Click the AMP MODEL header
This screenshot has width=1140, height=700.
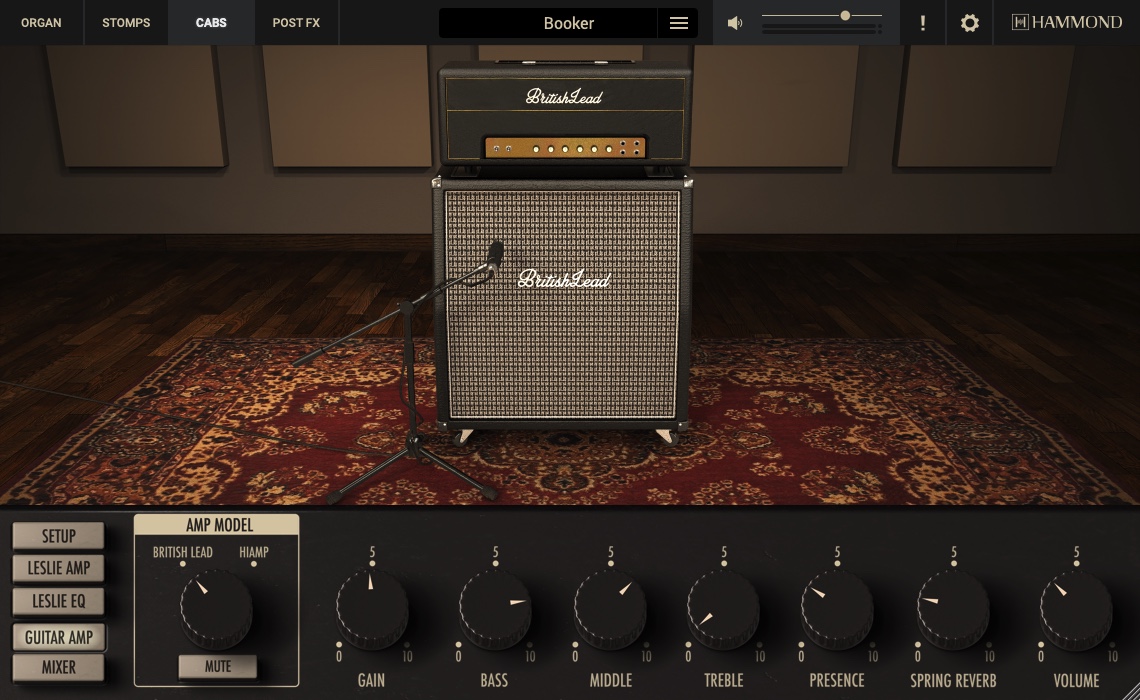219,525
